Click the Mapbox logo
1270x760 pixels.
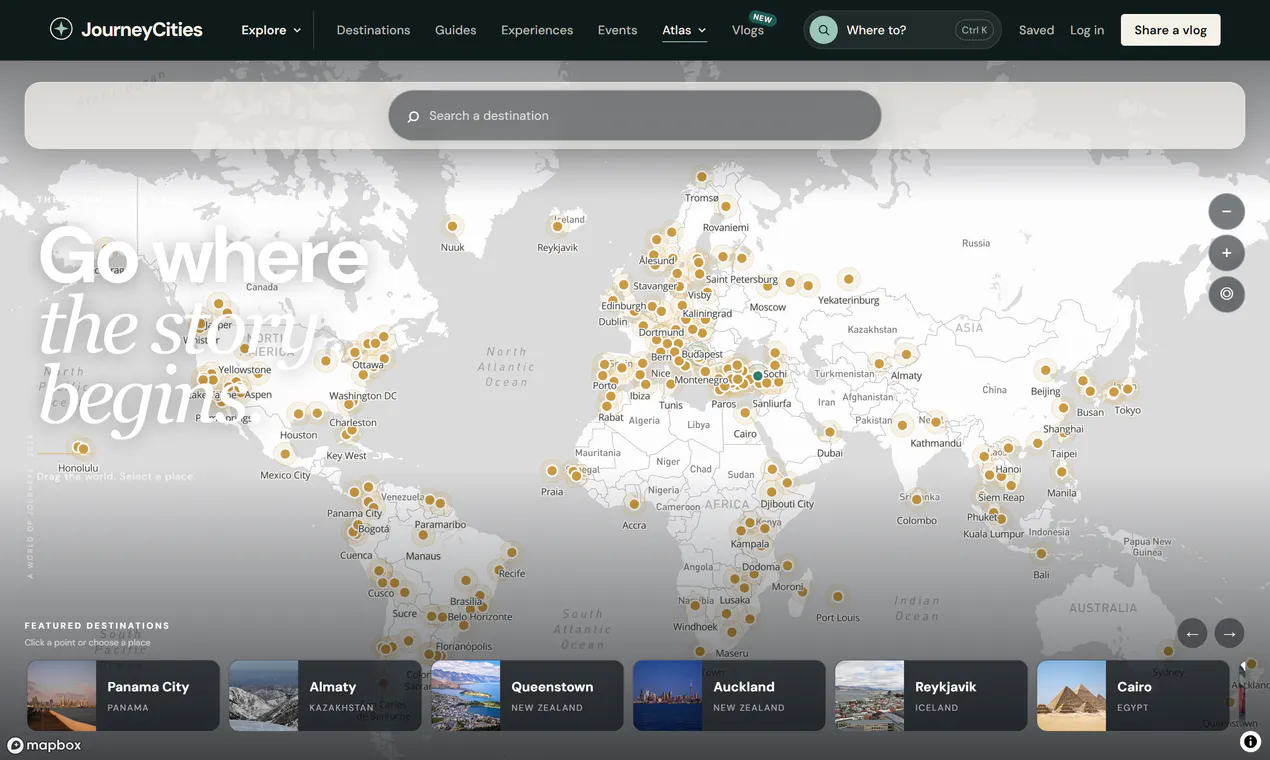[x=44, y=745]
